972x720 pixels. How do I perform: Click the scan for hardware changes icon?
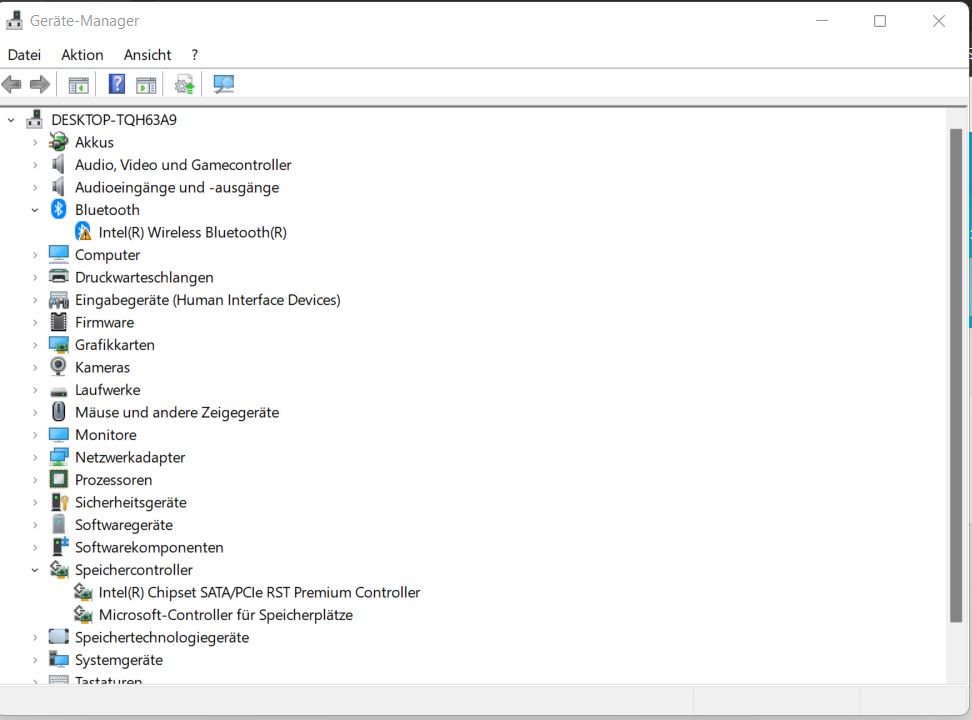[224, 85]
